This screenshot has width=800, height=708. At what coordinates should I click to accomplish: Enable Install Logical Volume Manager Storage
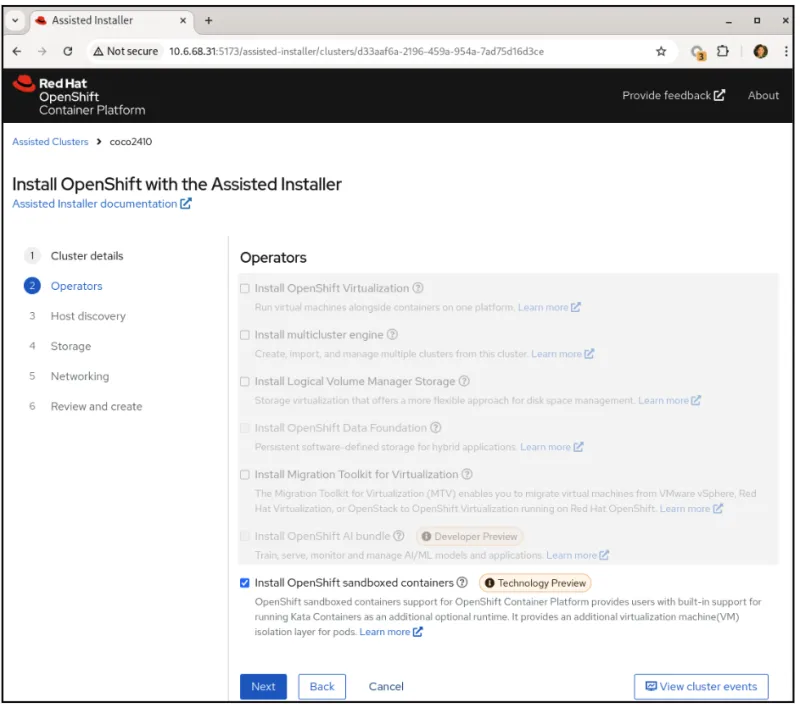pyautogui.click(x=242, y=382)
